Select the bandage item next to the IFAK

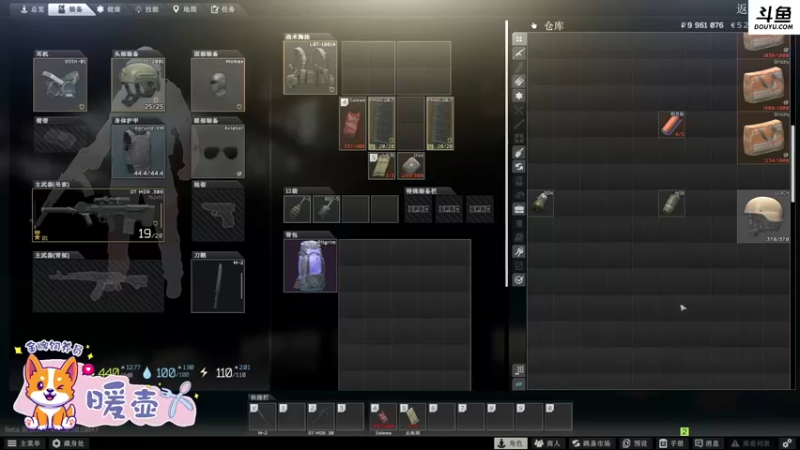pyautogui.click(x=382, y=165)
